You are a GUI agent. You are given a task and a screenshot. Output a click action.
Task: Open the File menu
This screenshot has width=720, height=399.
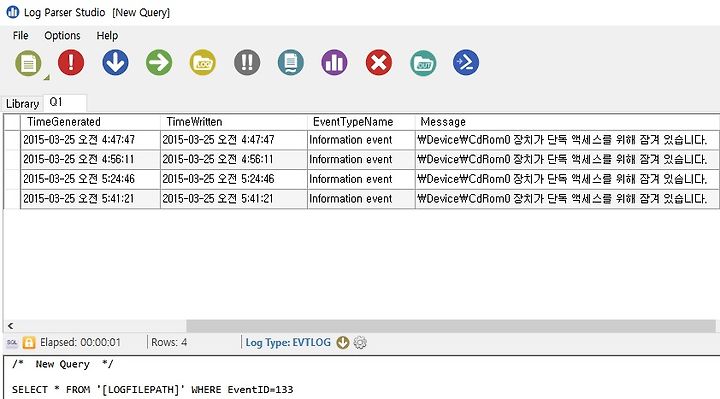(21, 35)
